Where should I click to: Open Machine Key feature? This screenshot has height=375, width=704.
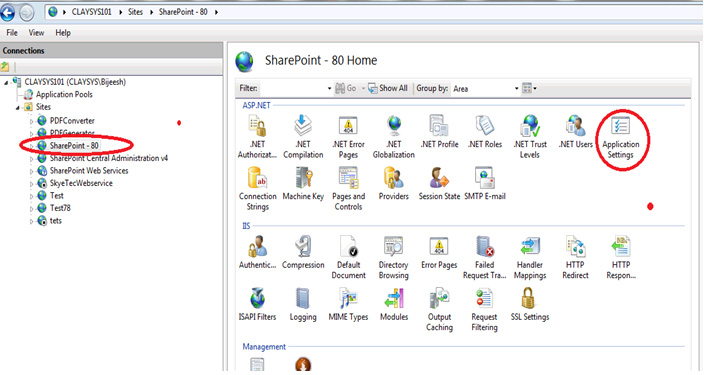[x=303, y=184]
